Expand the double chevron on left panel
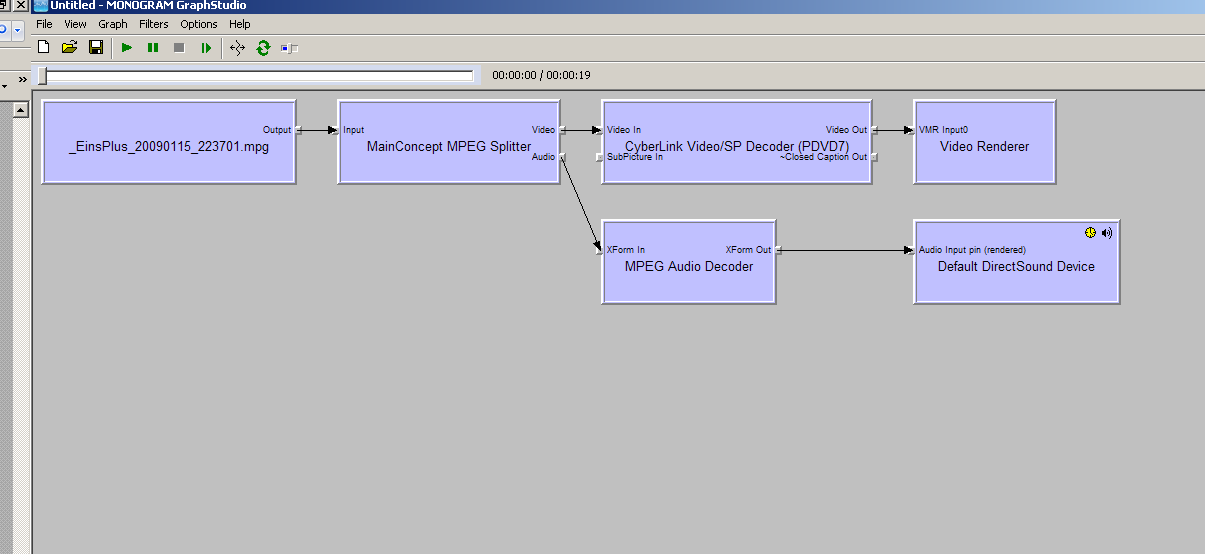This screenshot has width=1205, height=554. point(22,78)
